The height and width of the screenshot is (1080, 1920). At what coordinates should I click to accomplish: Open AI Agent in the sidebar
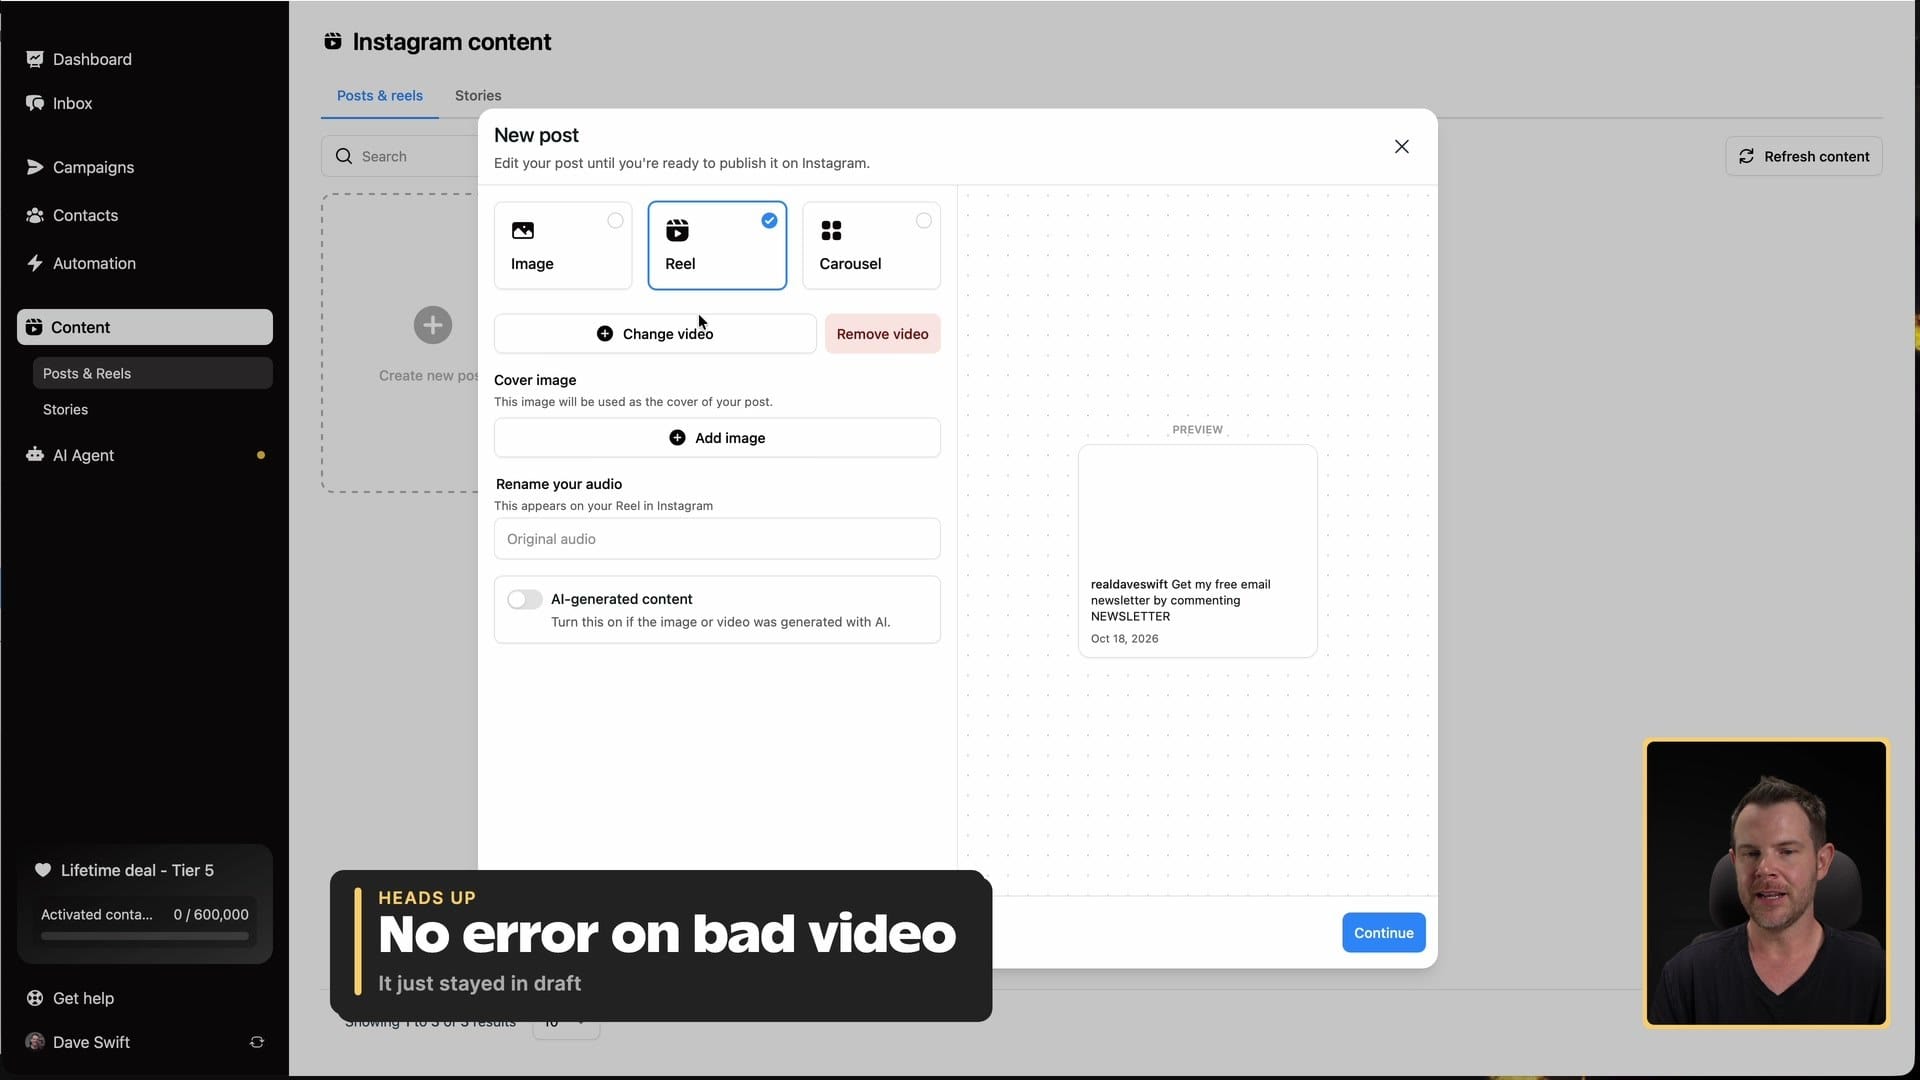click(70, 455)
